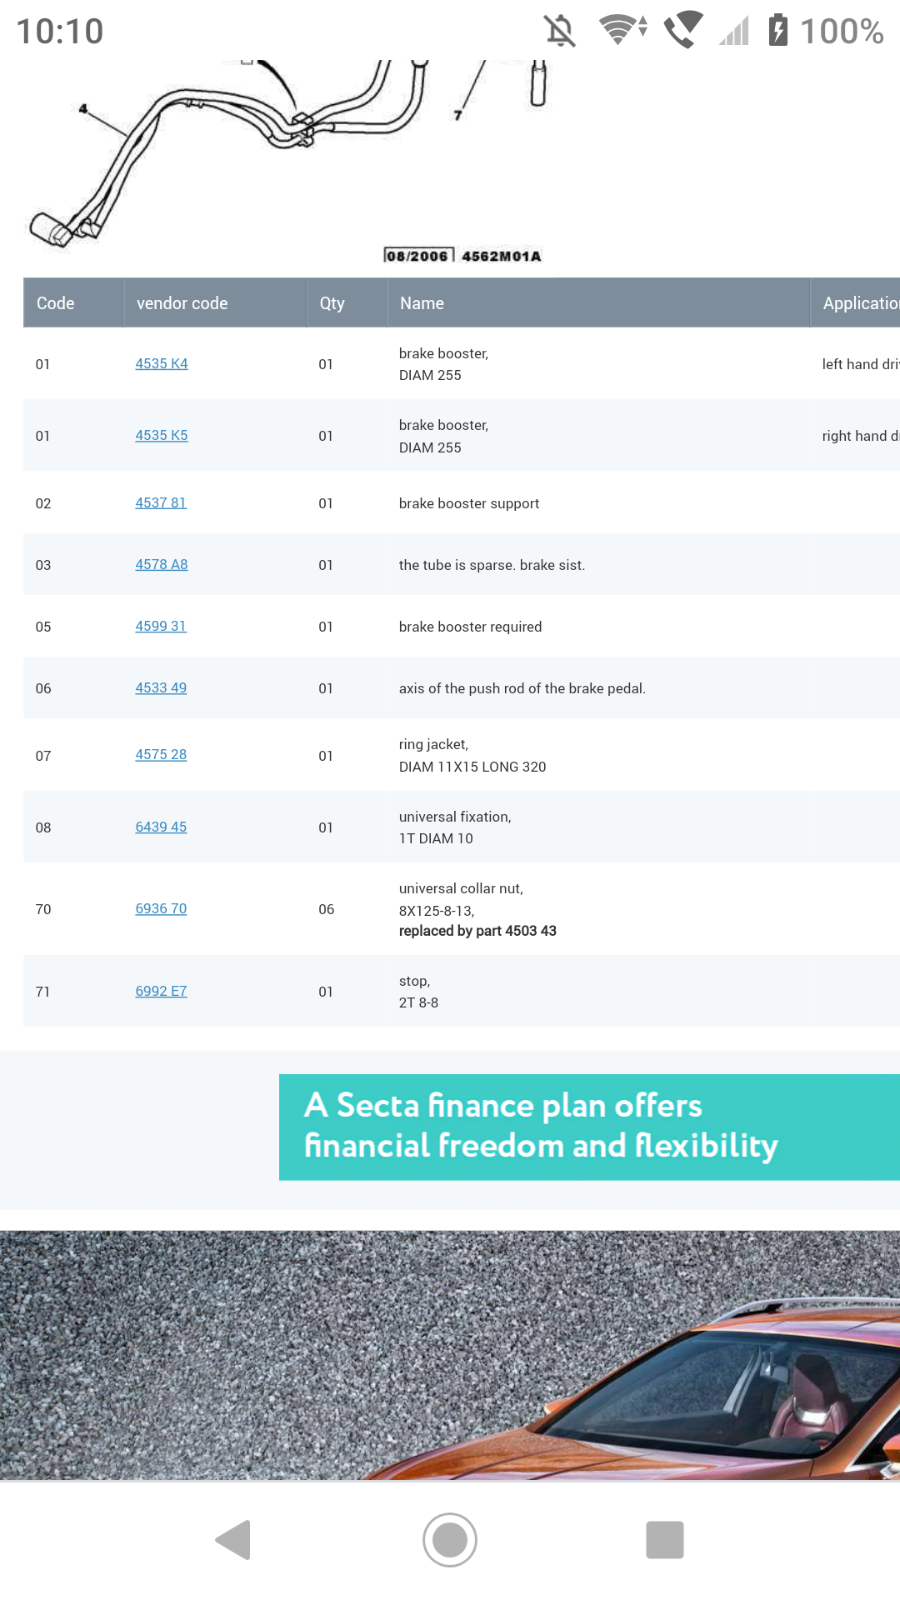Tap the Android home circle button
The width and height of the screenshot is (900, 1600).
click(450, 1540)
